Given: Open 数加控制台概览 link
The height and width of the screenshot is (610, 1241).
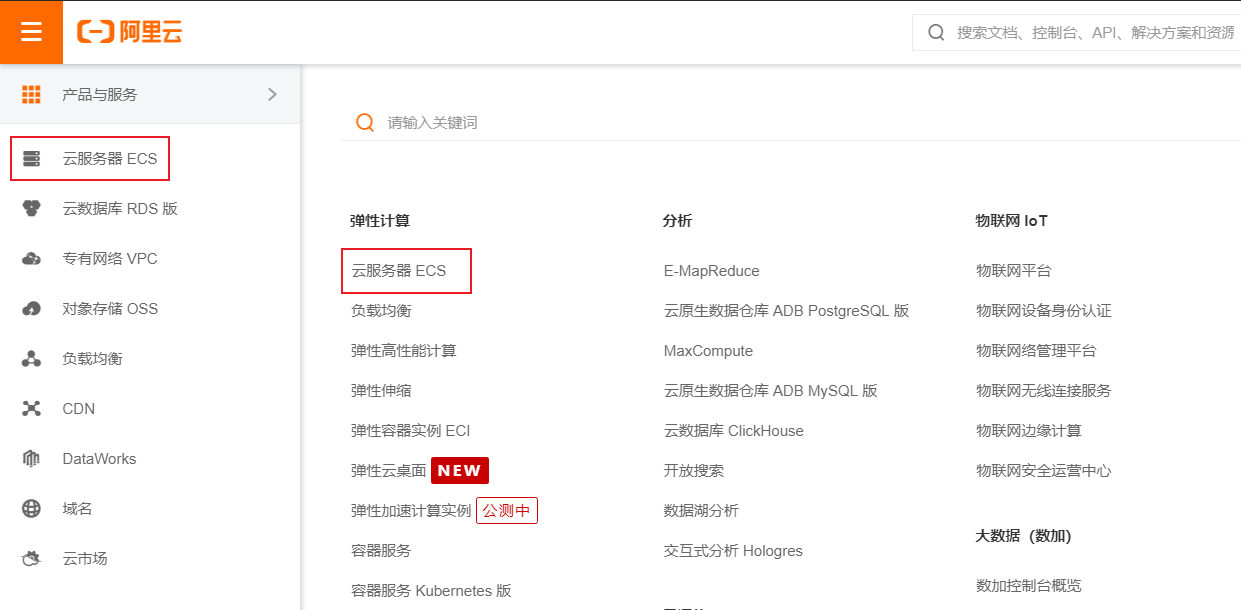Looking at the screenshot, I should 1029,585.
